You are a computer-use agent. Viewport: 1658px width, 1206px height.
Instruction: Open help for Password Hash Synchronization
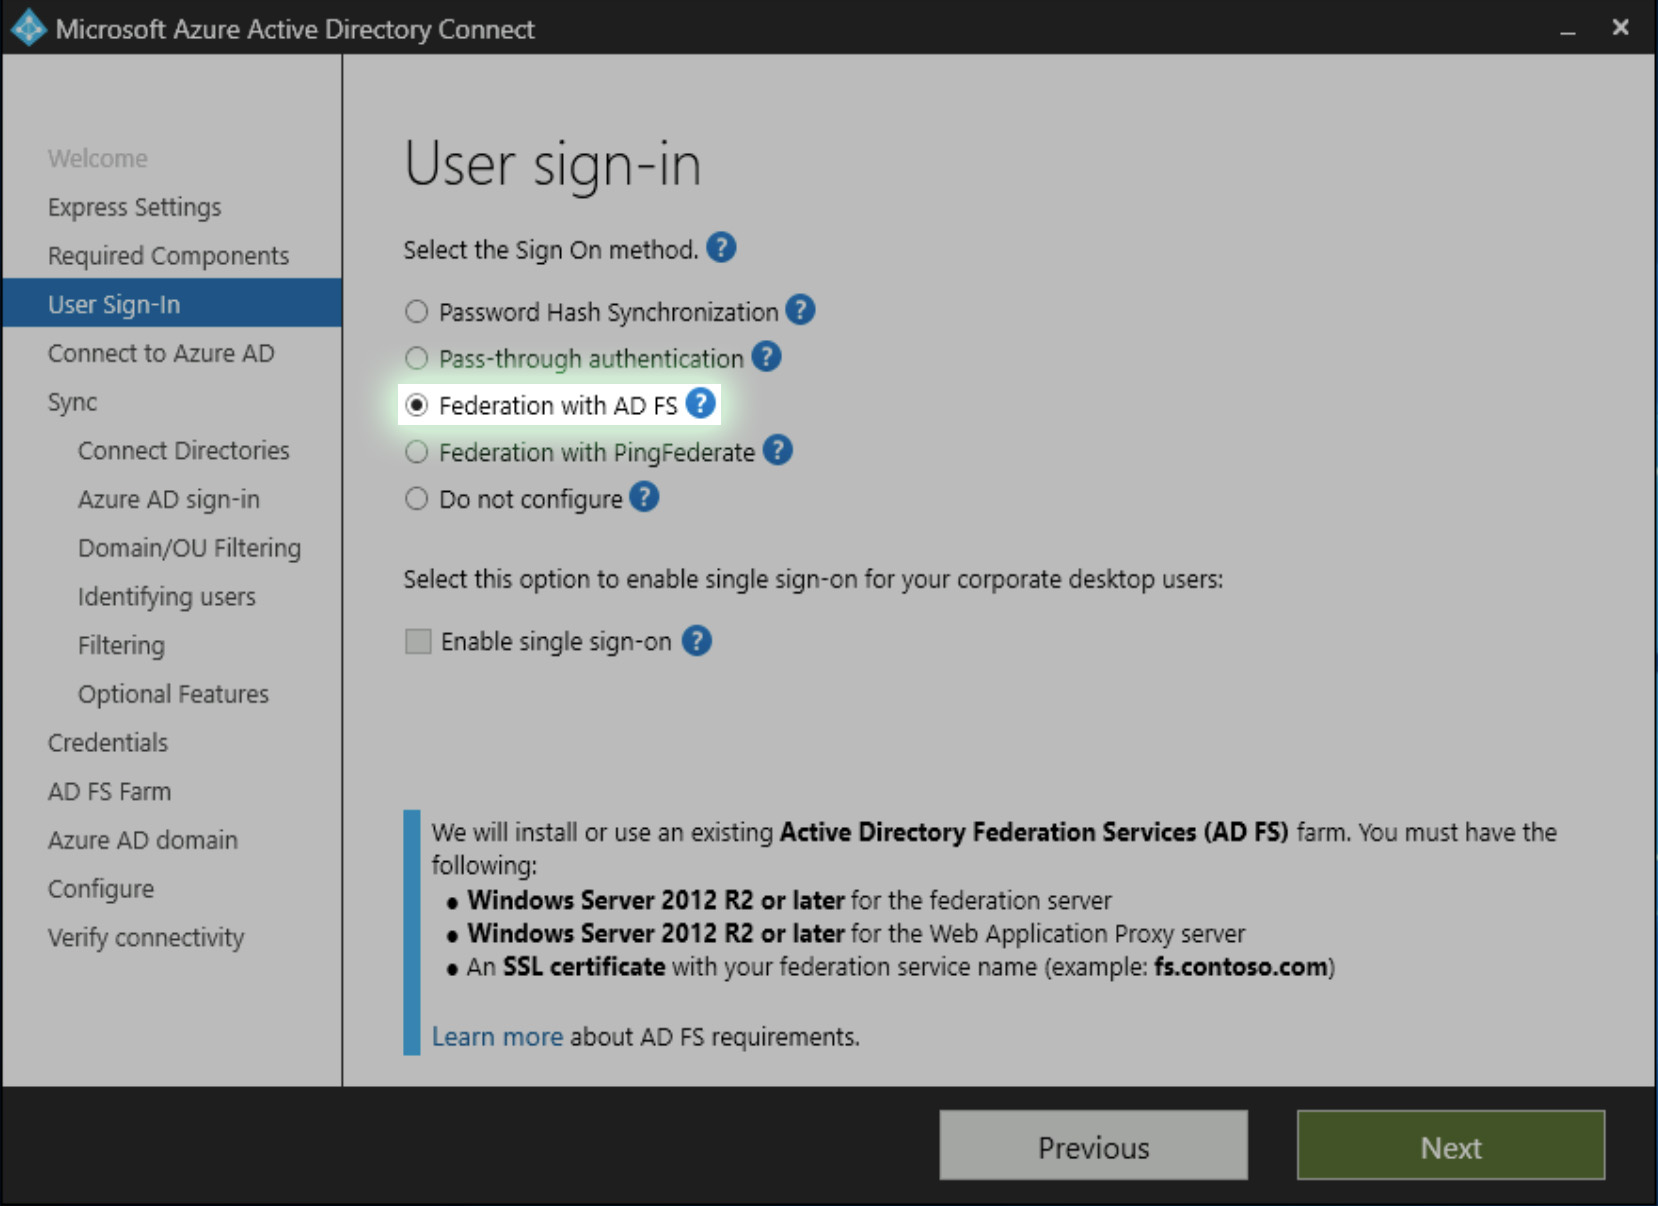tap(799, 310)
